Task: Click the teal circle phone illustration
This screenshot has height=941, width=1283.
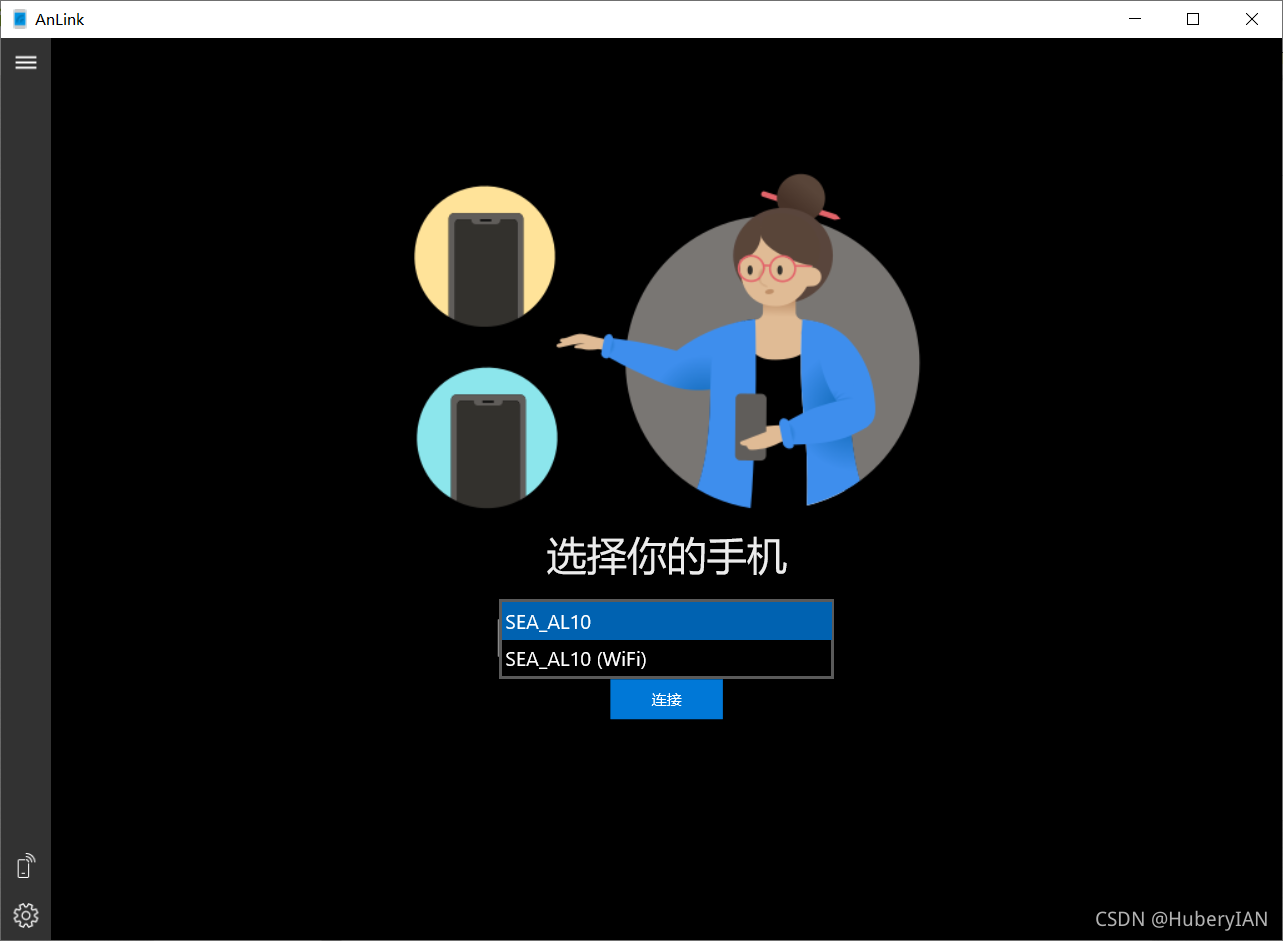Action: [486, 437]
